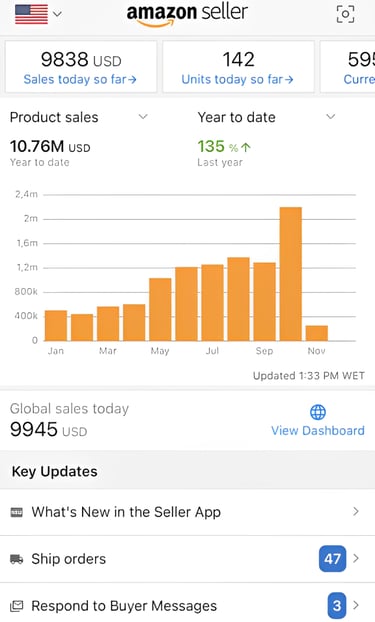Open Units today so far link

click(x=237, y=80)
